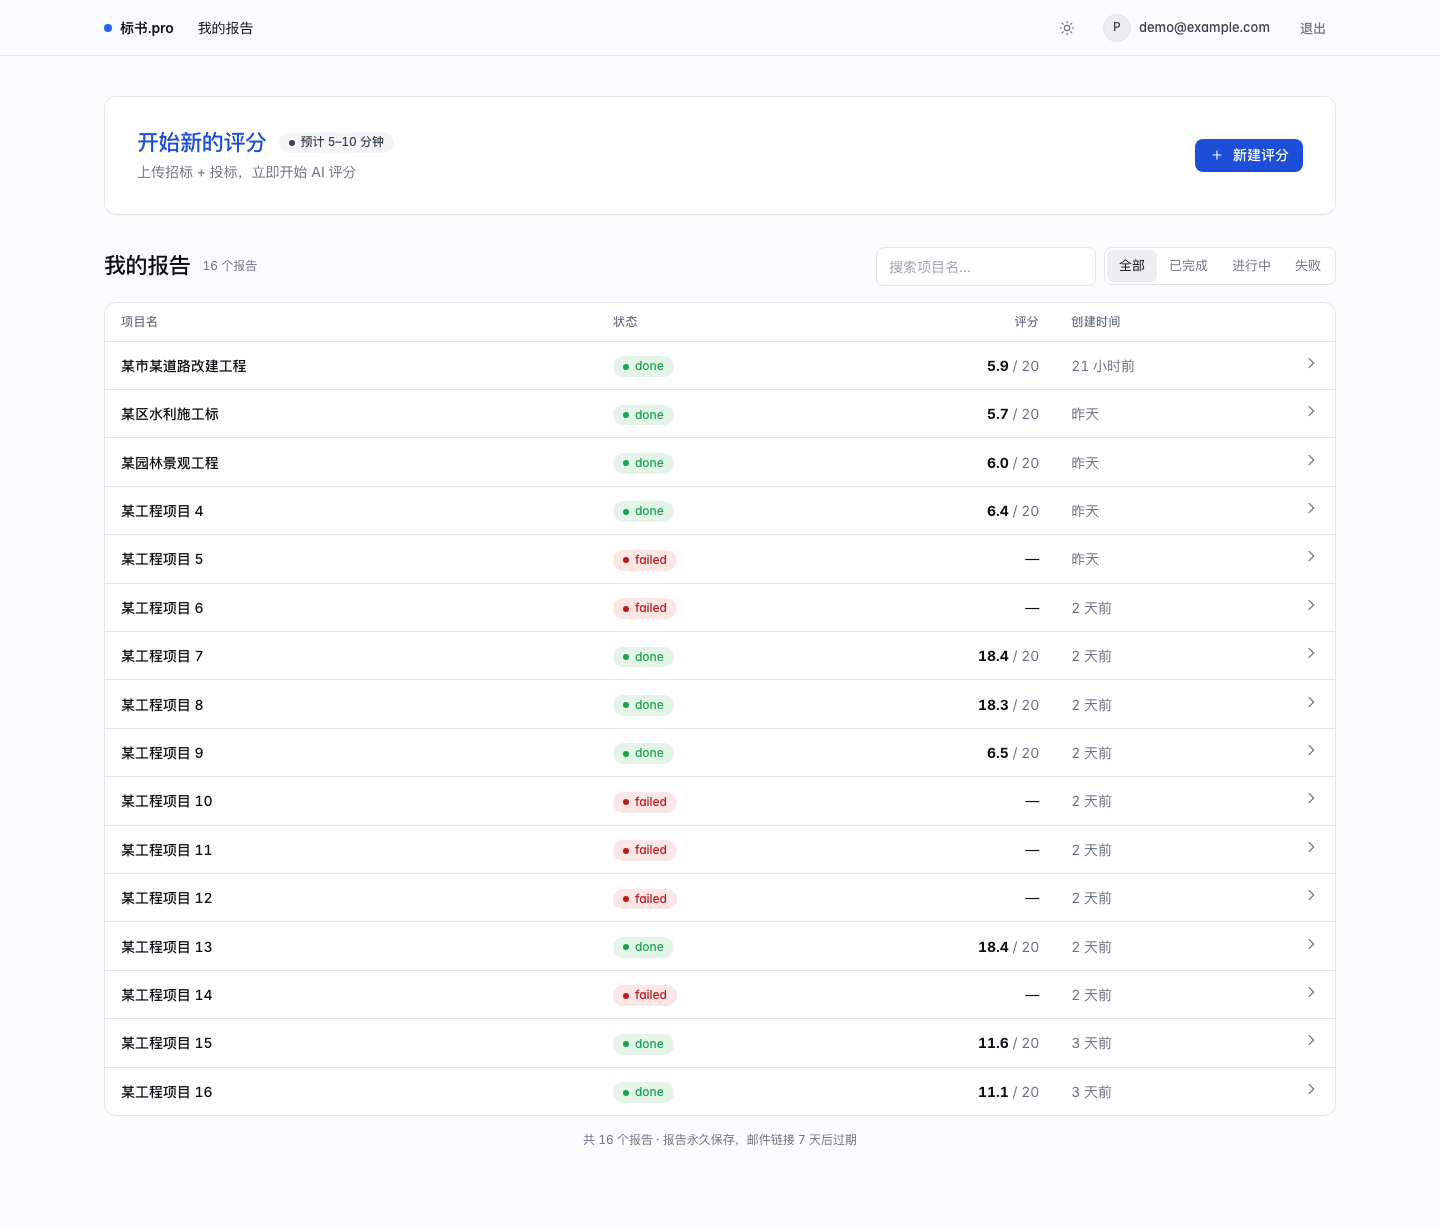The image size is (1440, 1229).
Task: Click the failed badge of 某工程项目 5
Action: click(x=645, y=560)
